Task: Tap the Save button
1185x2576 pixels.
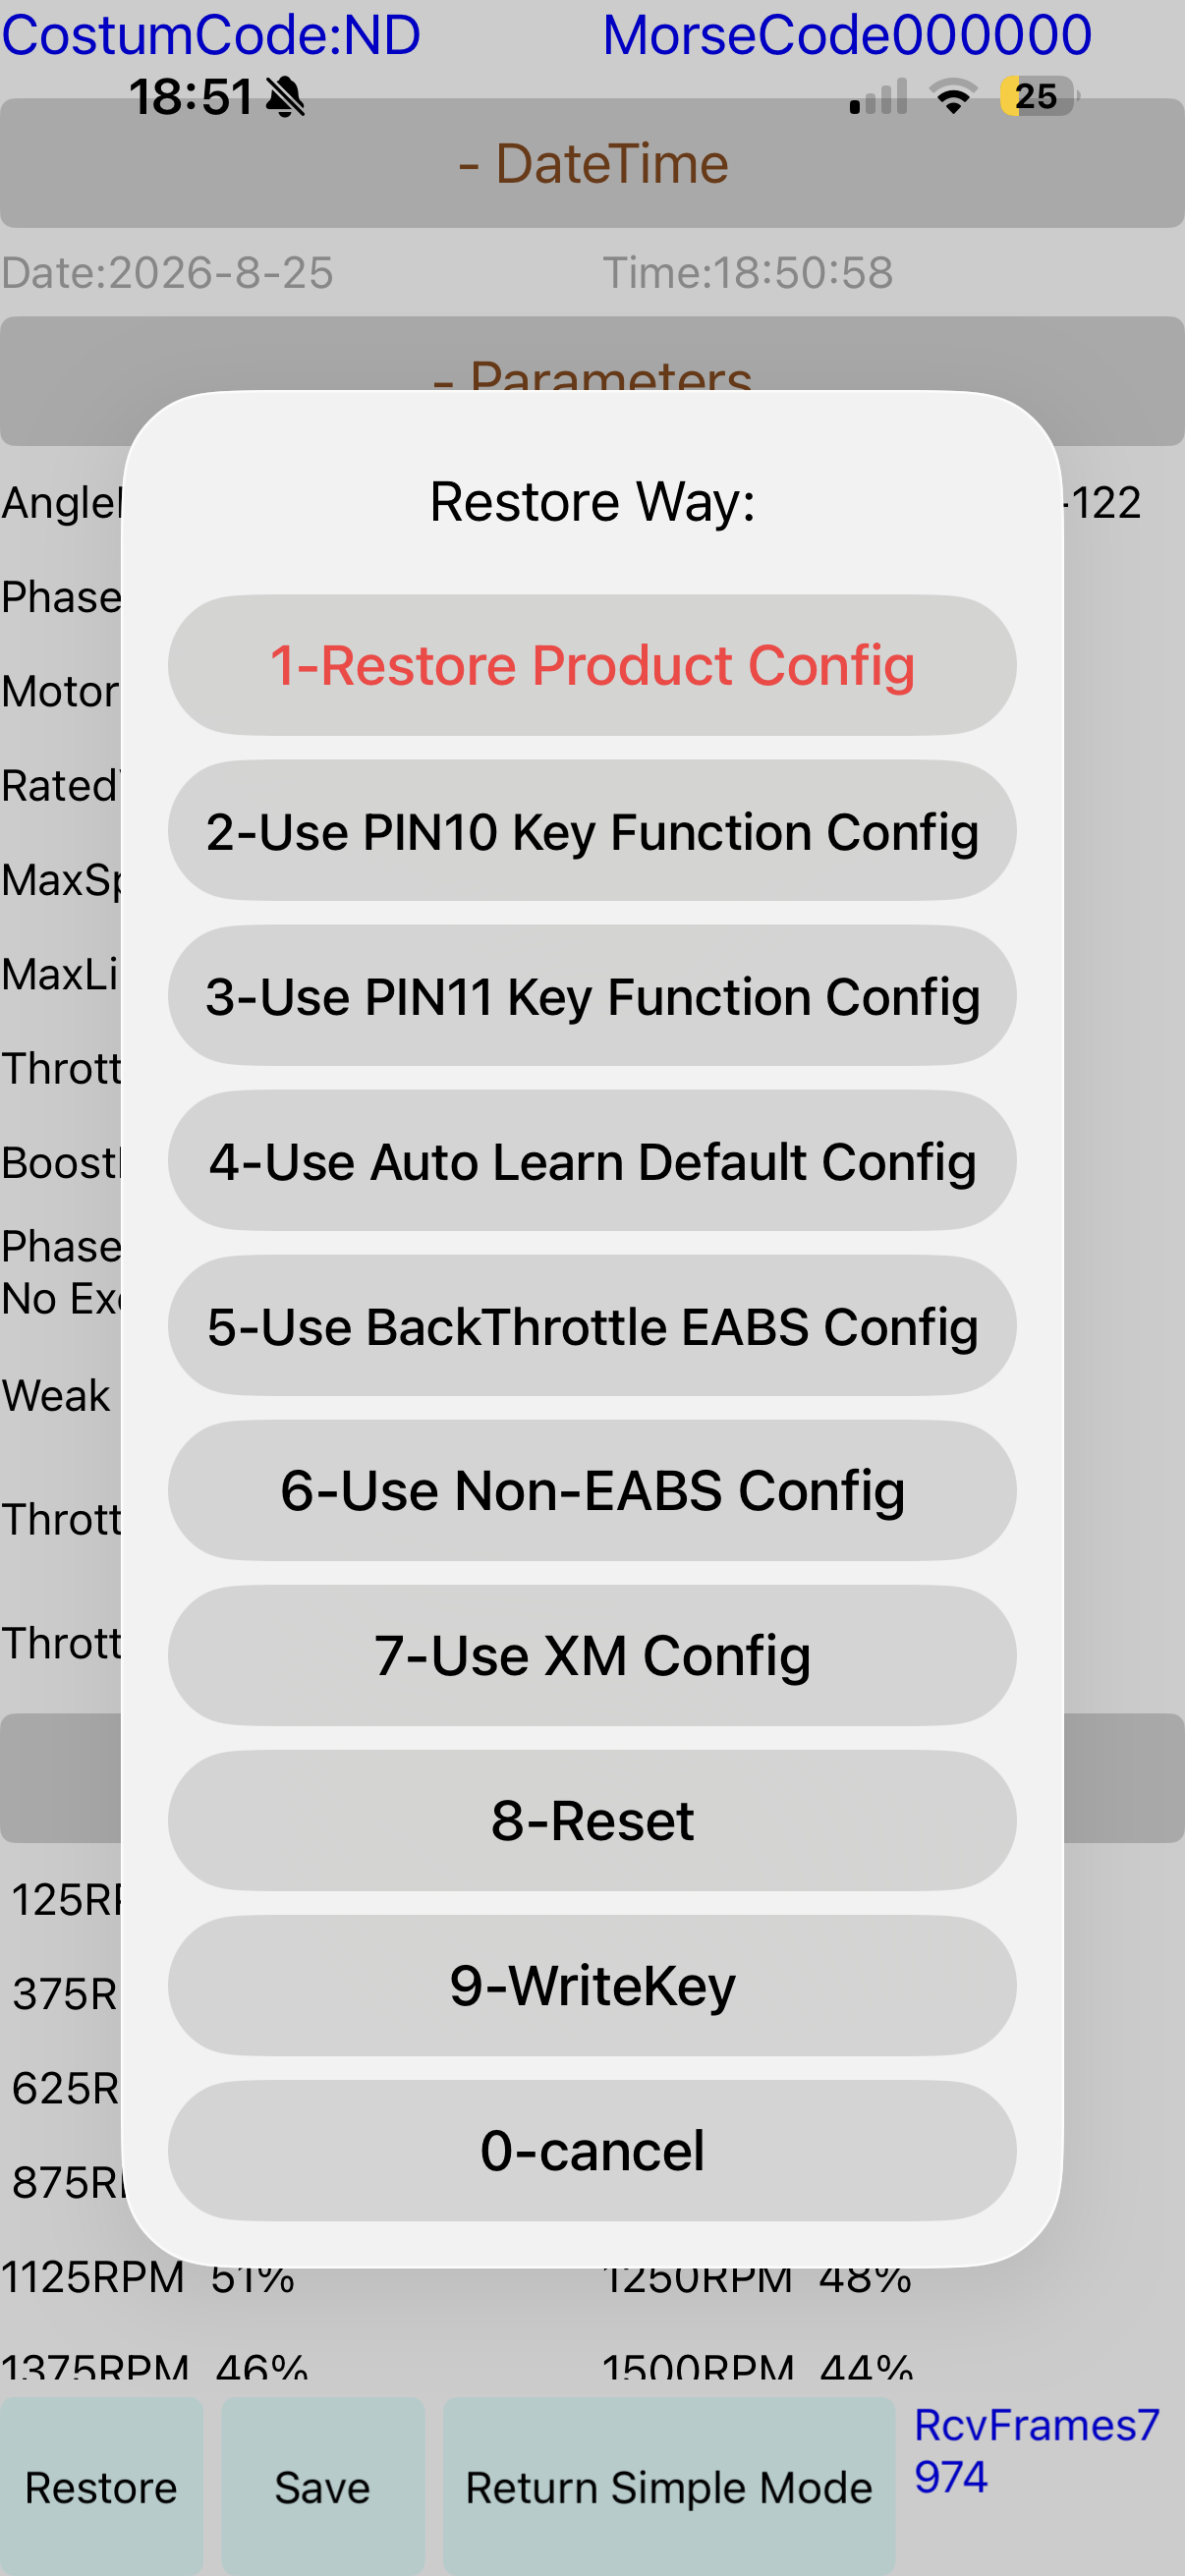Action: [x=323, y=2486]
